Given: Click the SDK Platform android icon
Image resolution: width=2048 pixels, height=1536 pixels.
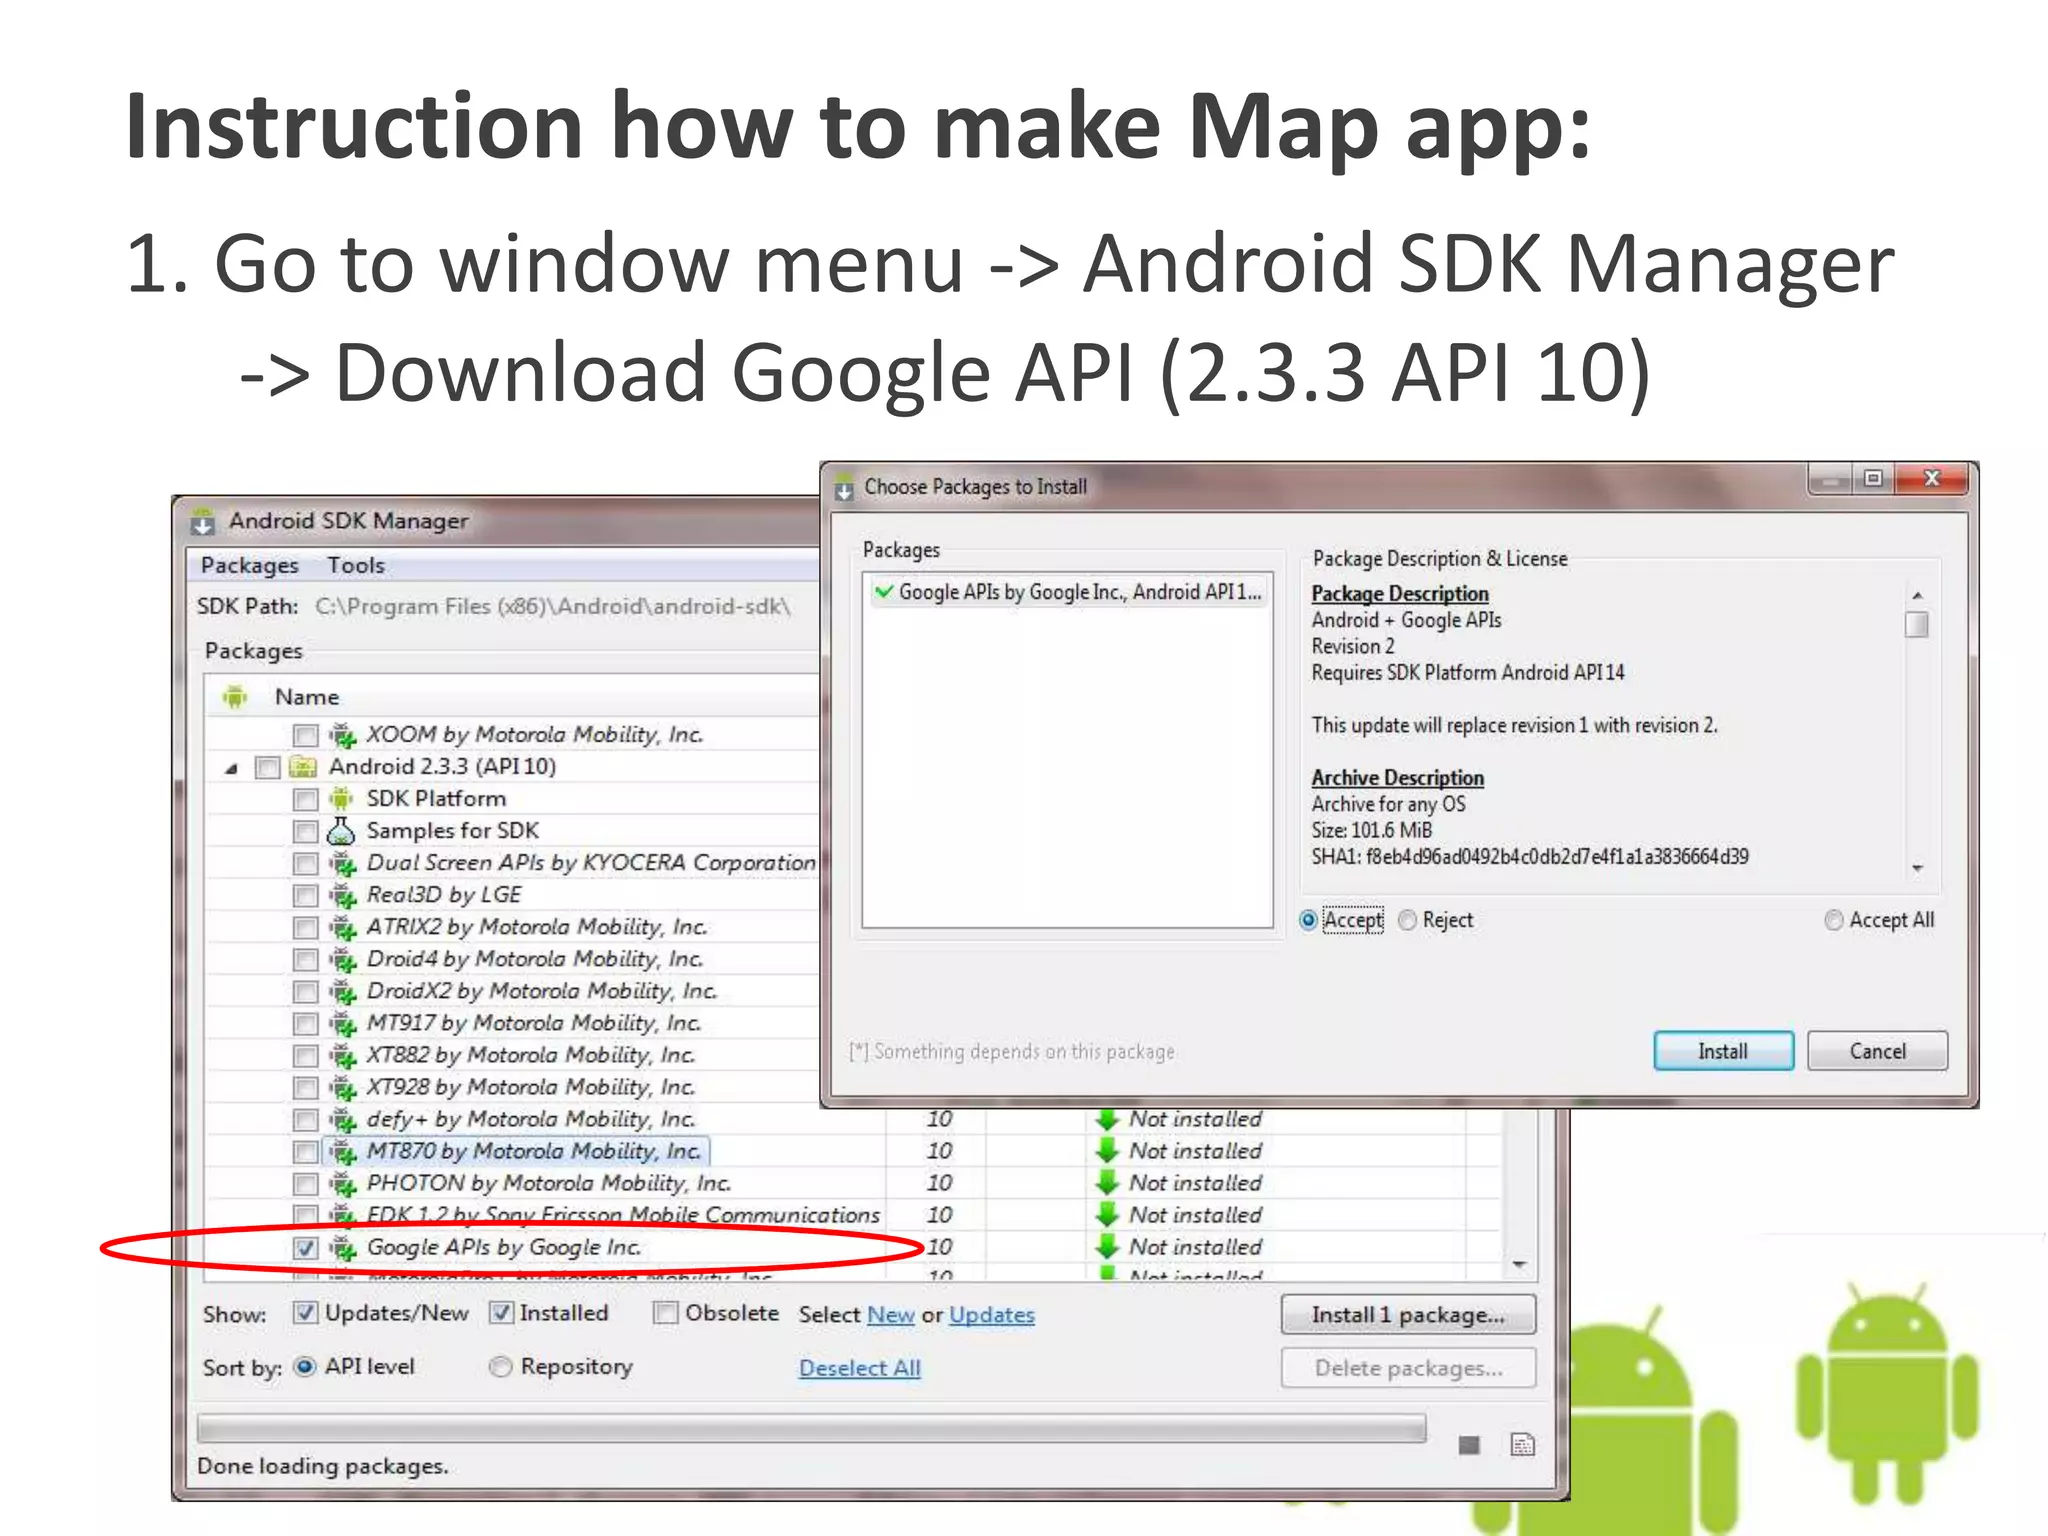Looking at the screenshot, I should [x=343, y=799].
